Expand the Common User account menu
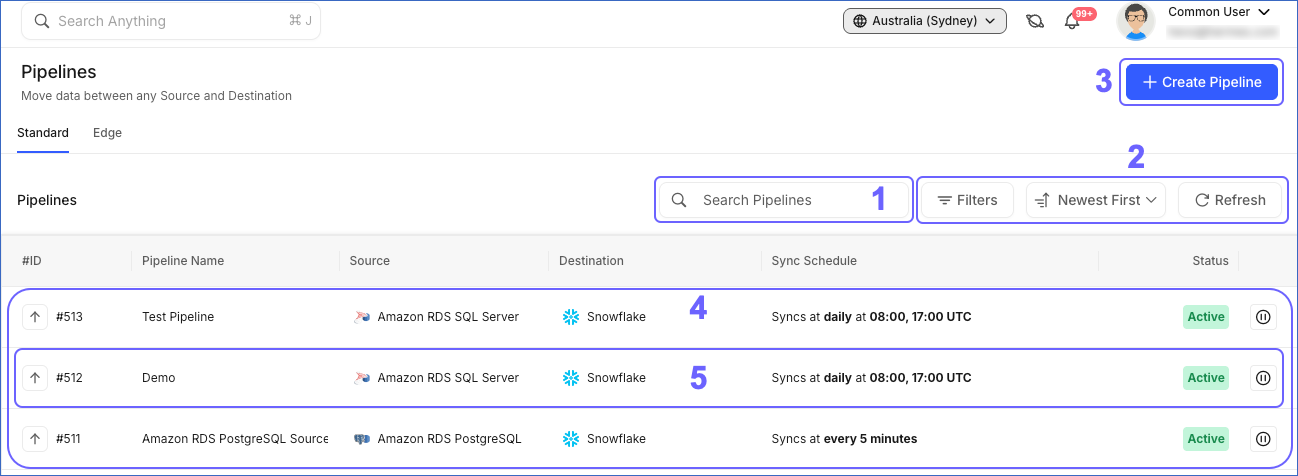1298x476 pixels. tap(1219, 12)
